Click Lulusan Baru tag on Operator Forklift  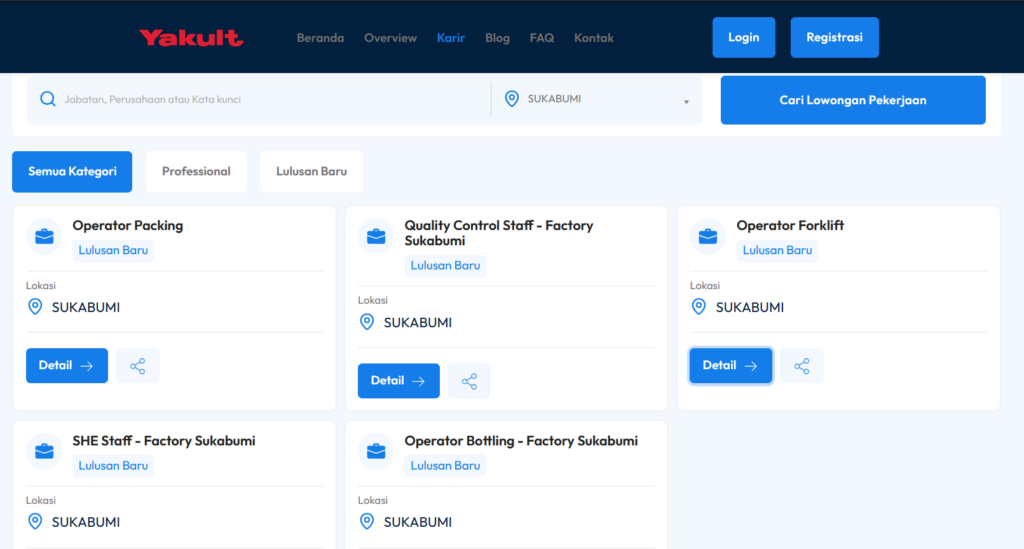click(777, 250)
